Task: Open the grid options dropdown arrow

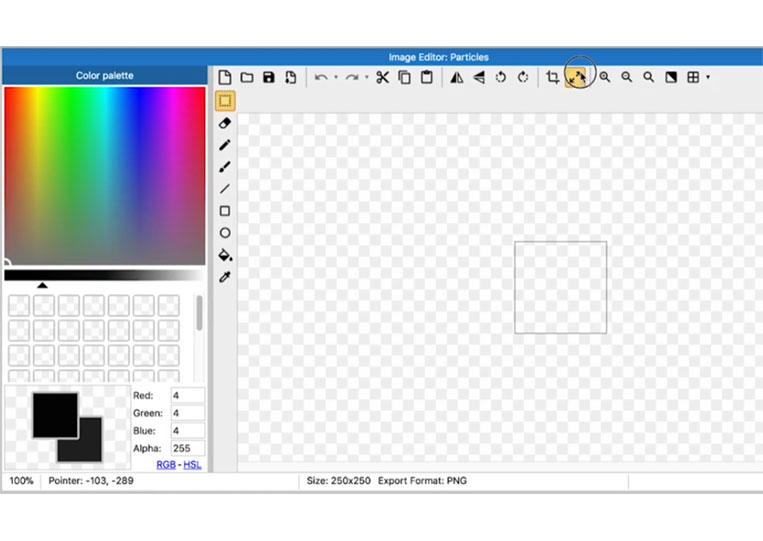Action: (708, 77)
